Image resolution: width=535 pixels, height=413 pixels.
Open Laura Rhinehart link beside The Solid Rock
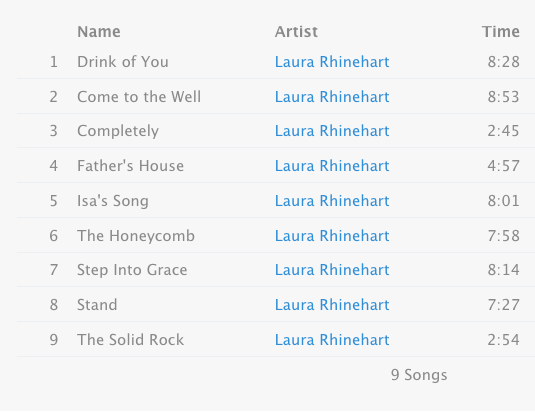[332, 340]
